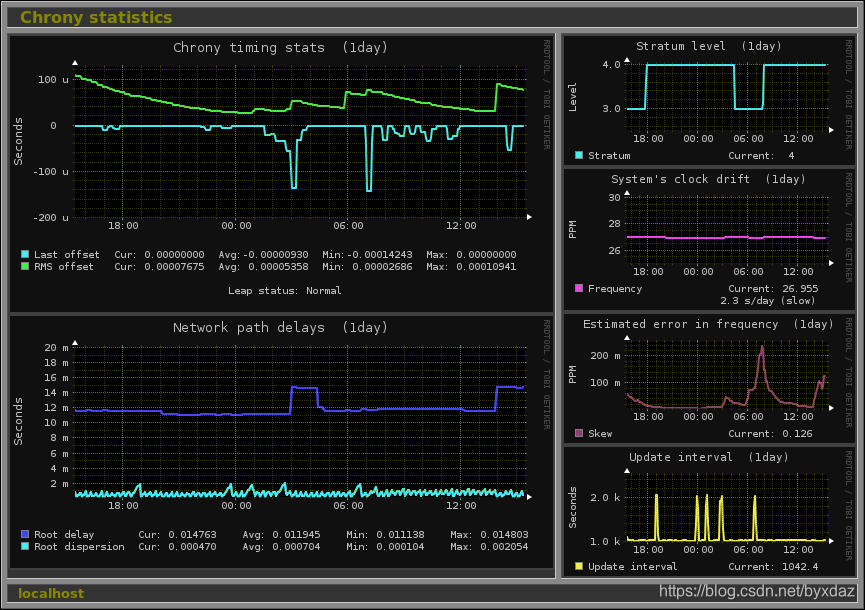Click the 'Network path delays (1day)' title

pos(280,328)
